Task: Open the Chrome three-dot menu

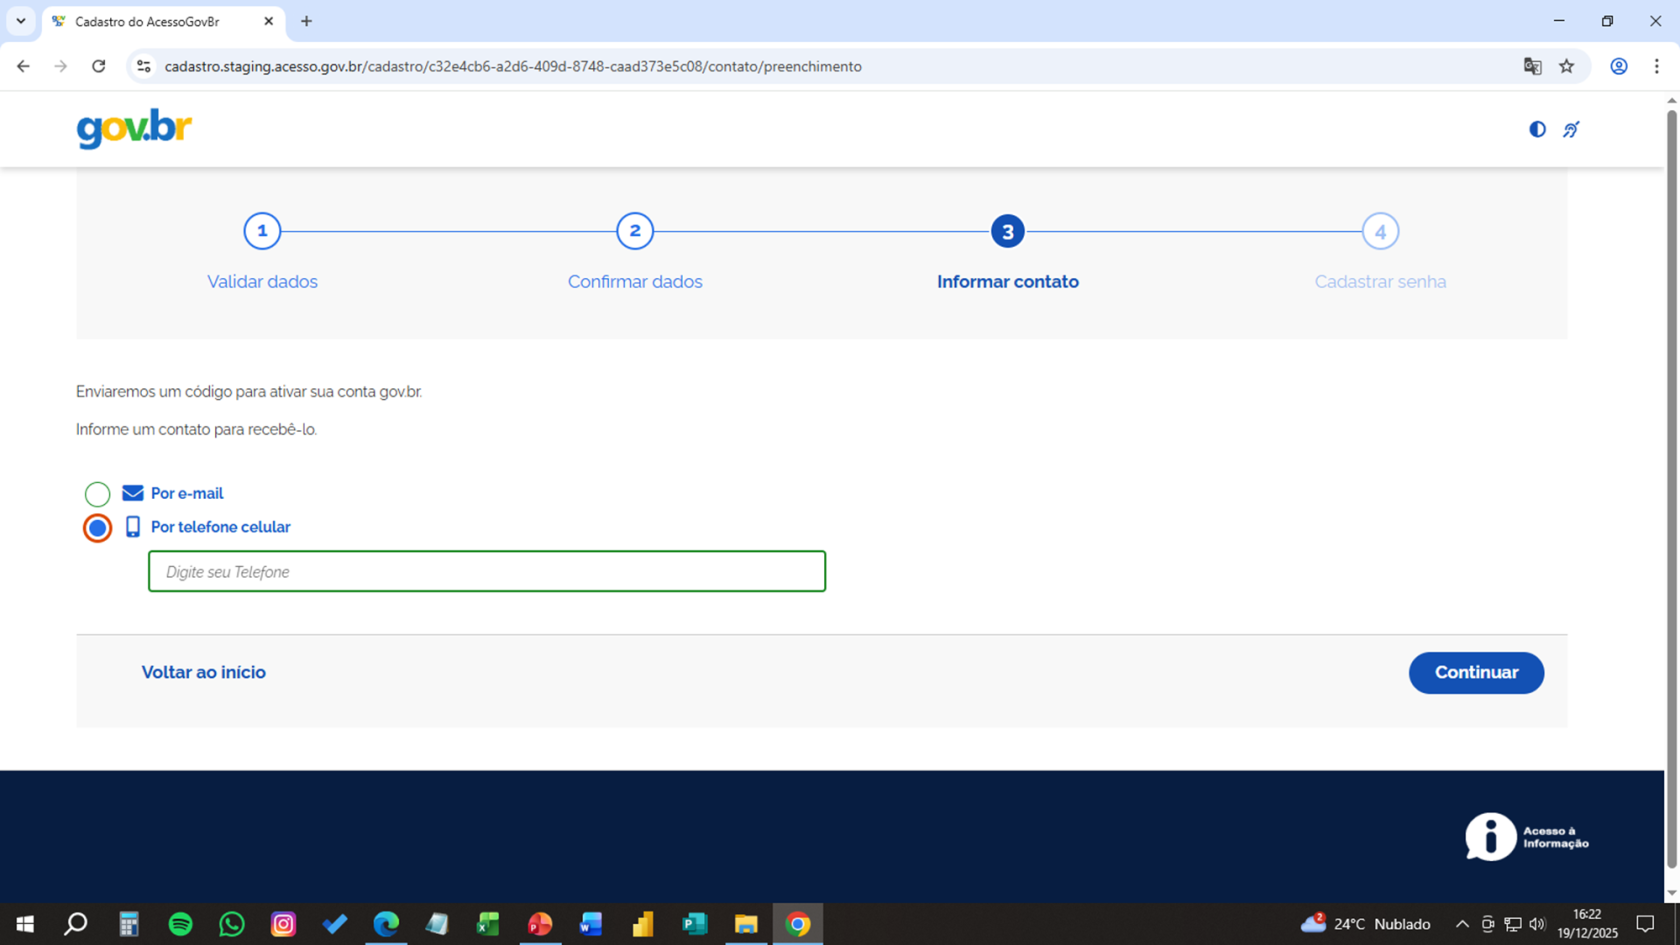Action: [1656, 66]
